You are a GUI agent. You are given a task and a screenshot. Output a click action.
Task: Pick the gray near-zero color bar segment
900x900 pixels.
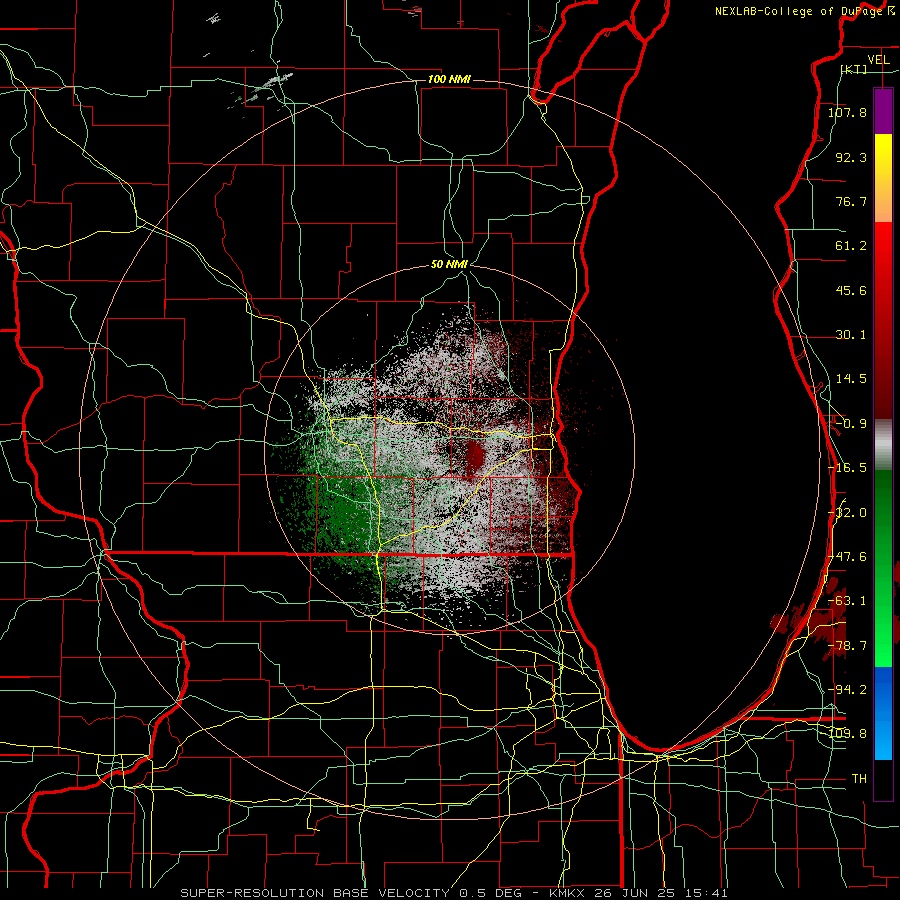coord(883,445)
